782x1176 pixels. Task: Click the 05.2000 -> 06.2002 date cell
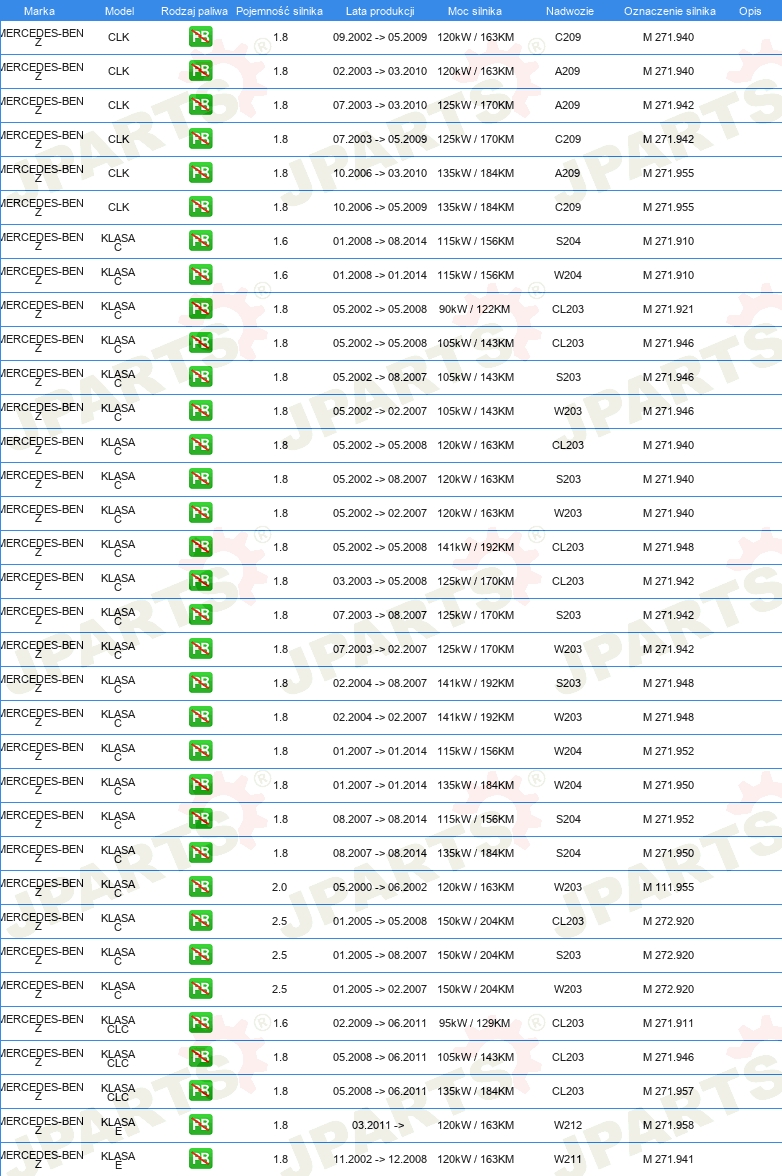click(x=379, y=886)
